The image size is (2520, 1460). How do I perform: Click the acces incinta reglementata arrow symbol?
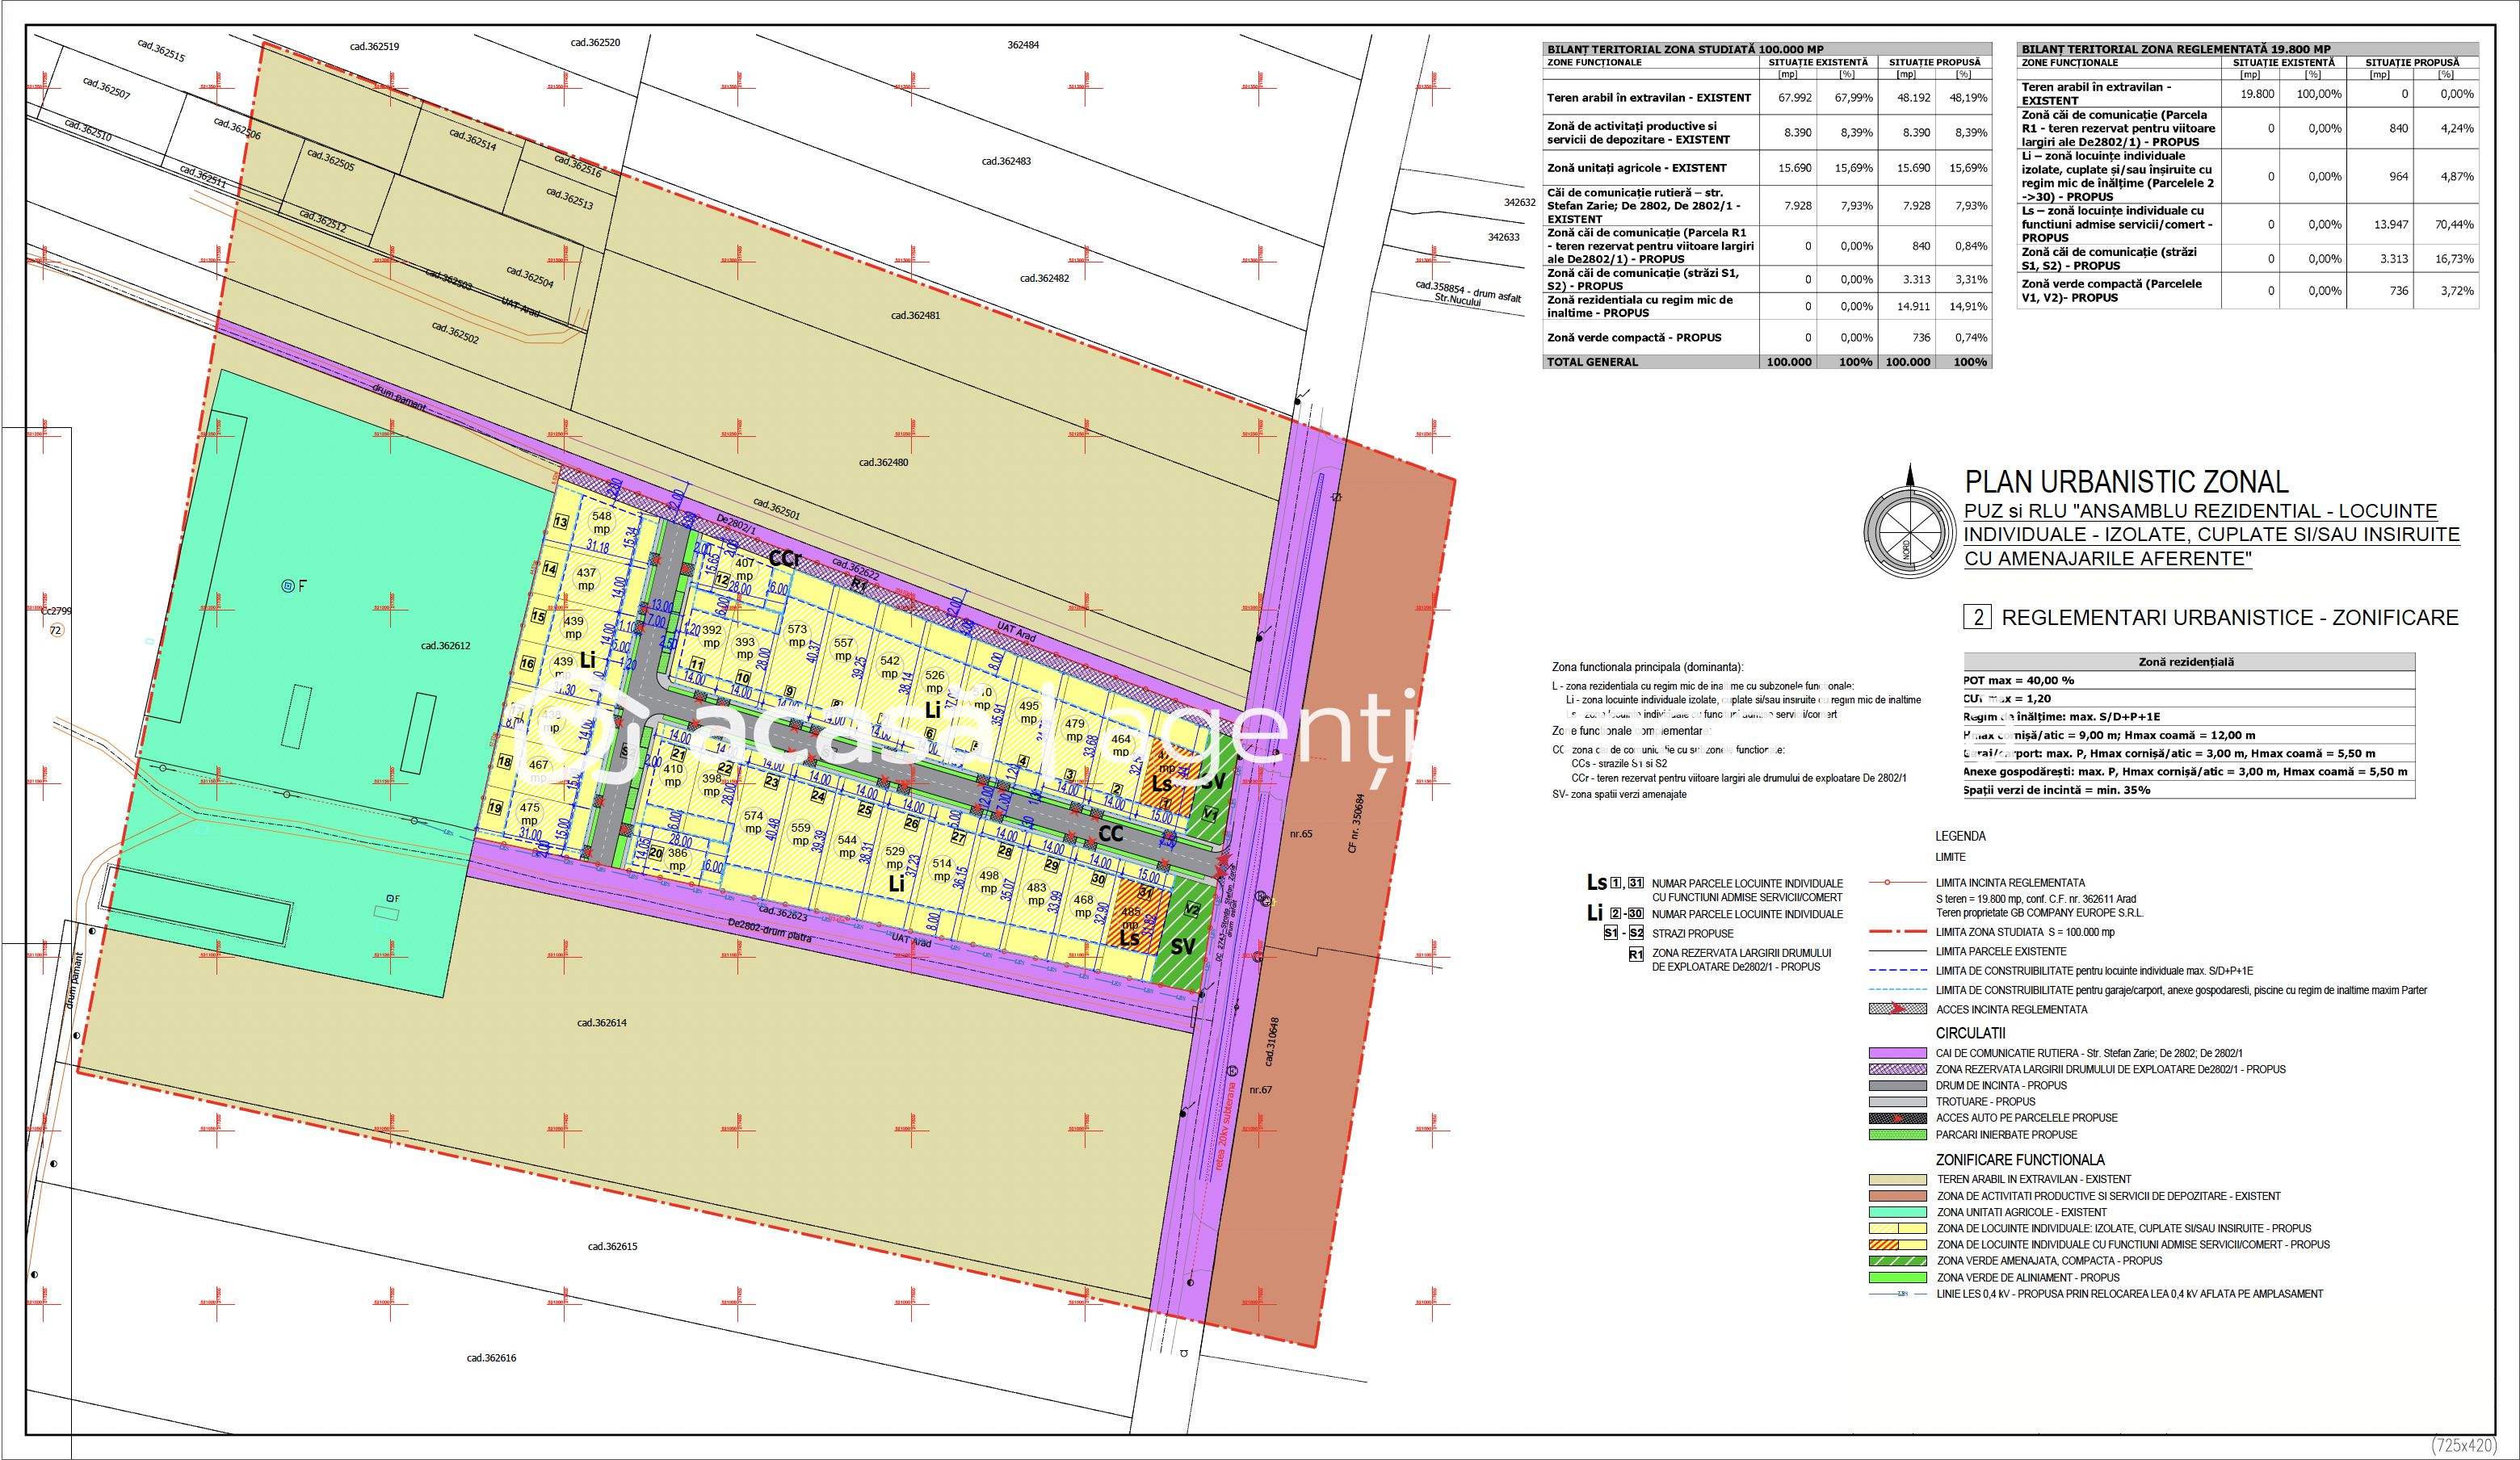pos(1897,1009)
